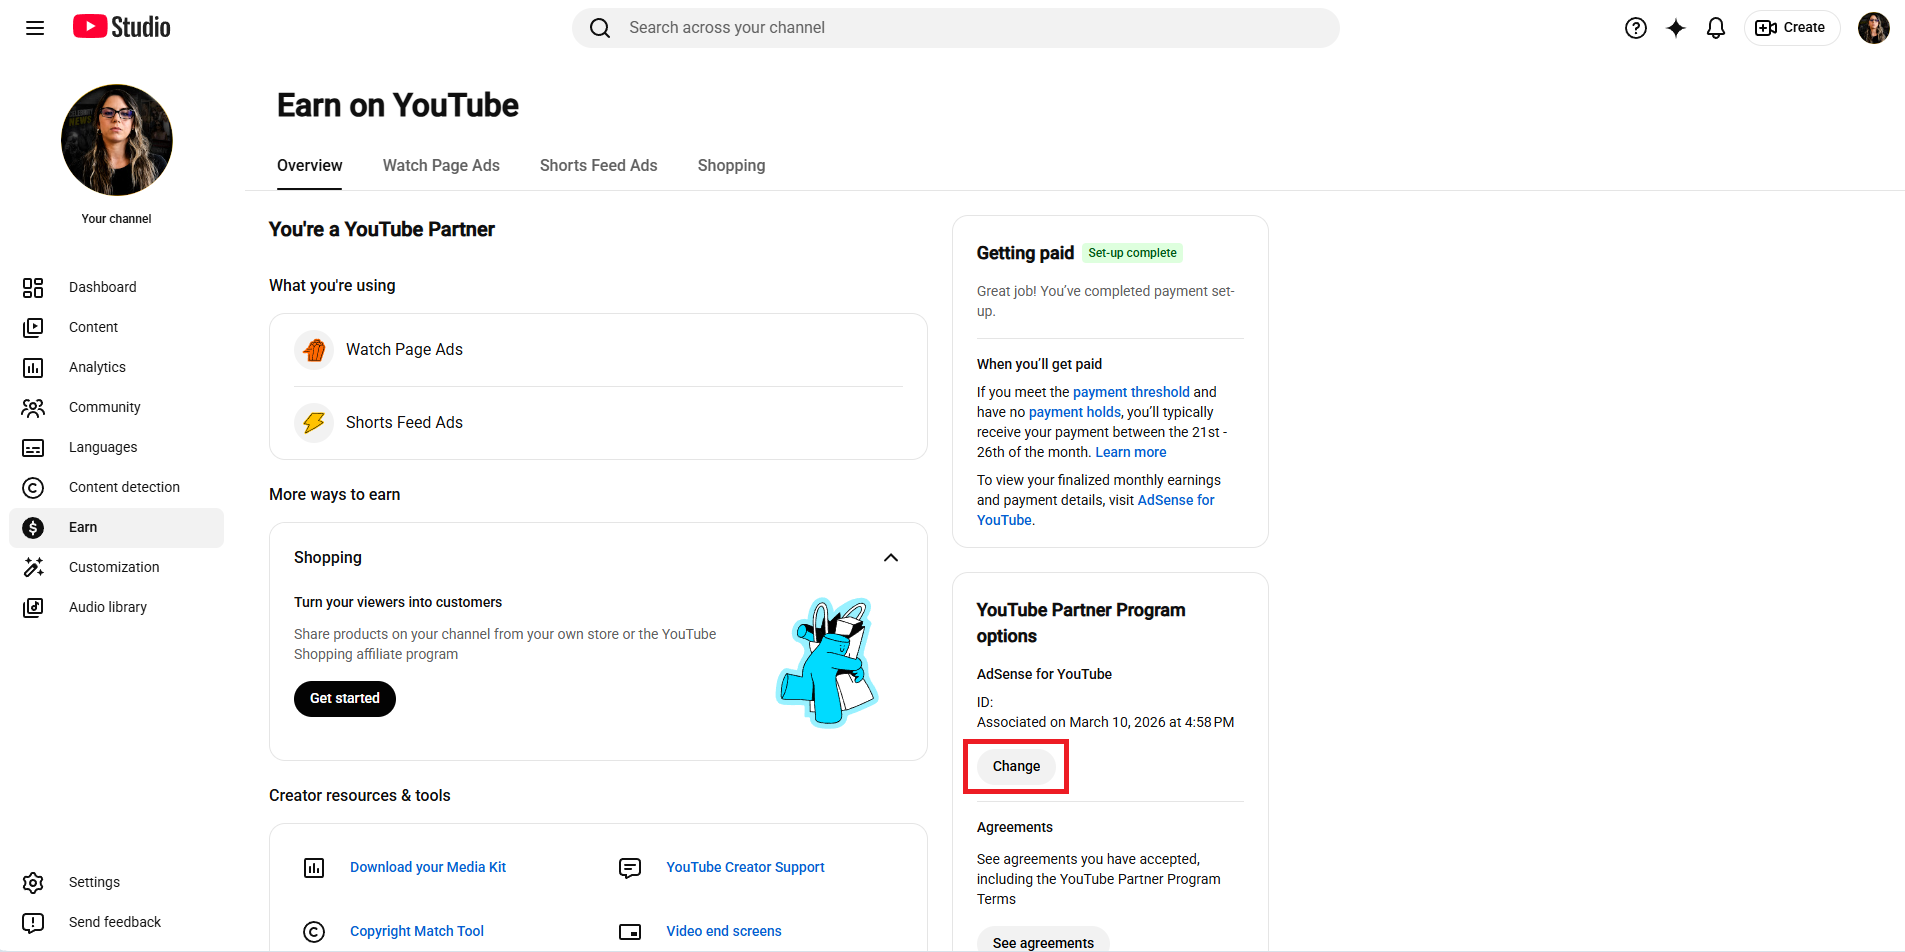The image size is (1905, 952).
Task: Open Dashboard from the sidebar
Action: (x=116, y=288)
